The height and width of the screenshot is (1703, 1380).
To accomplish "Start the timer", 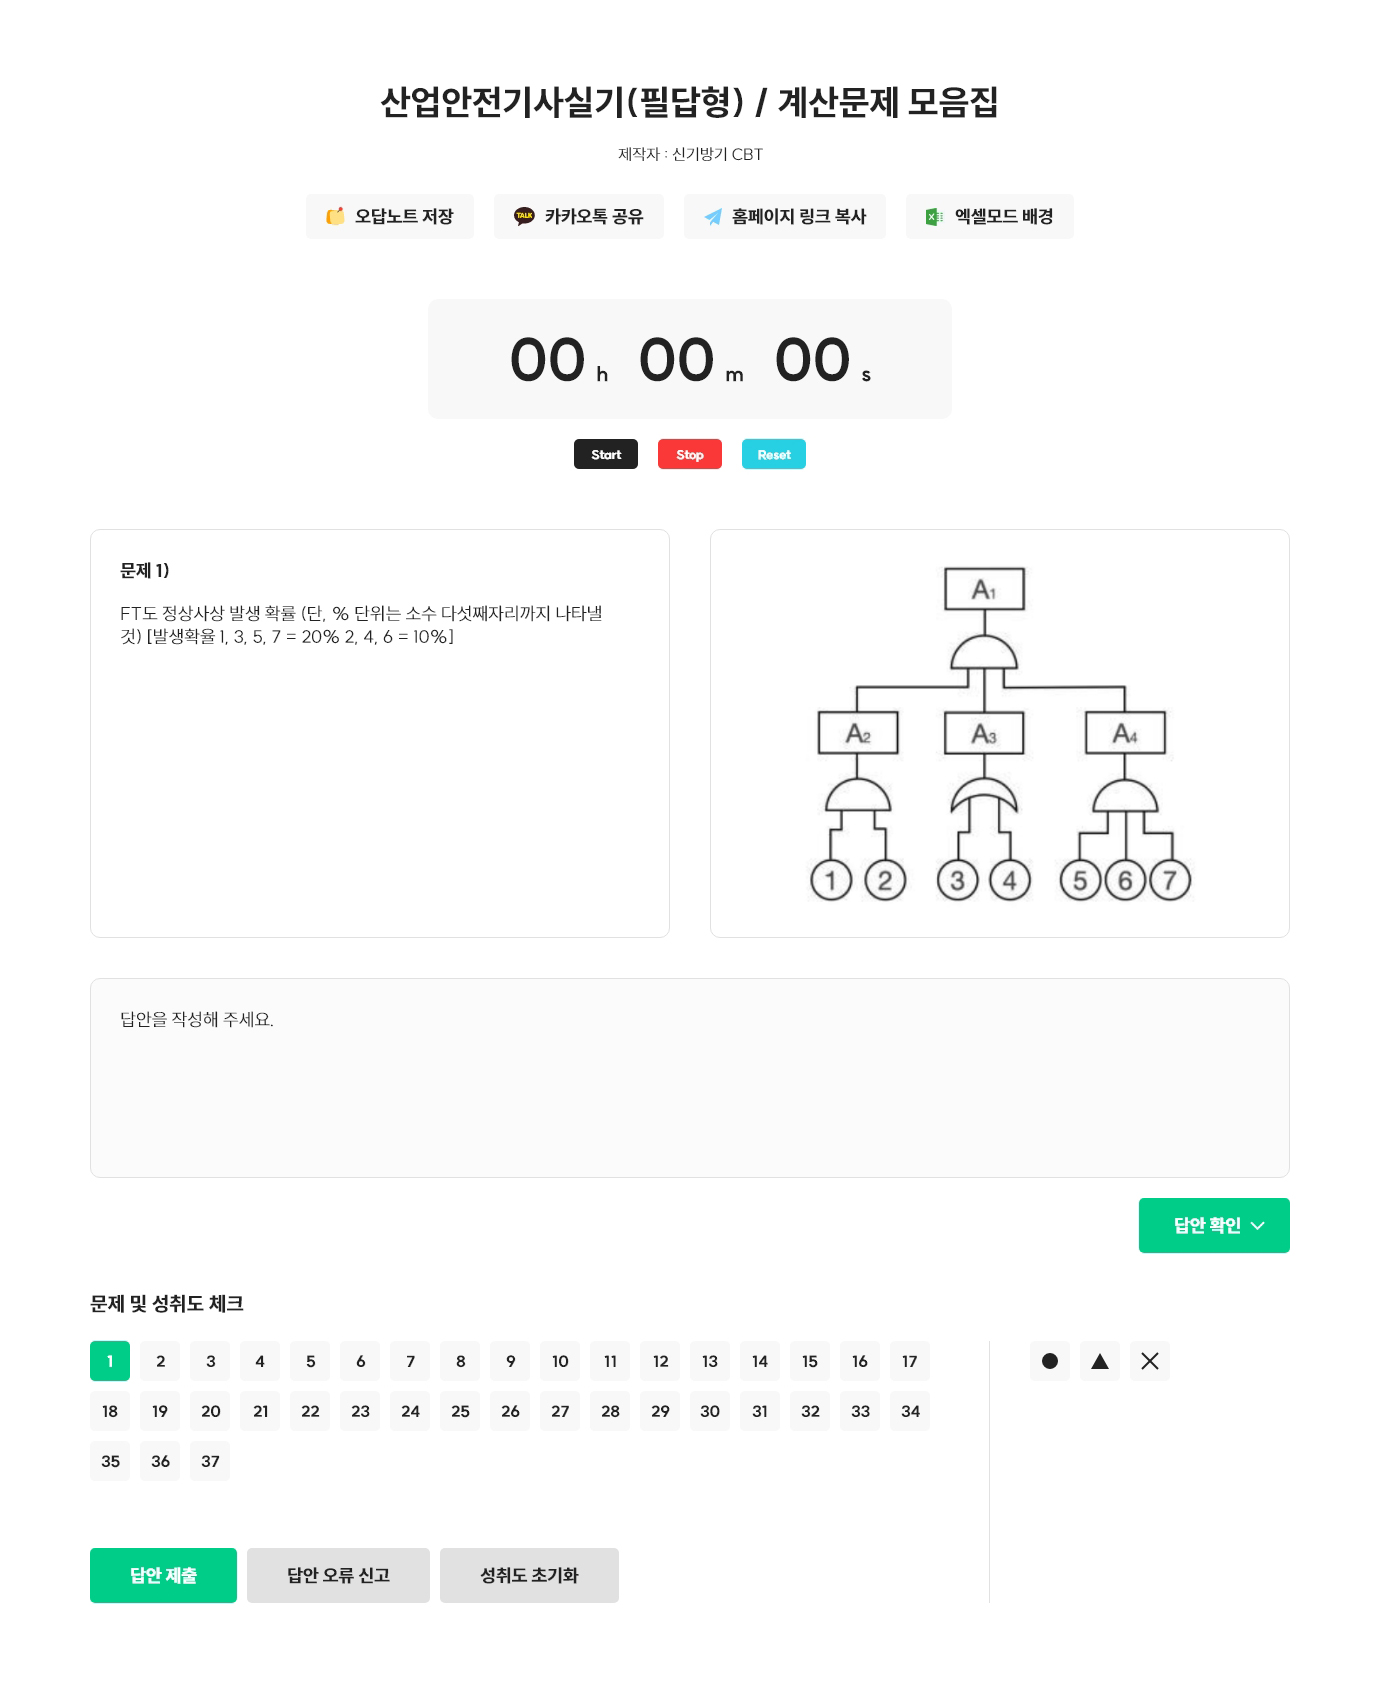I will 606,454.
